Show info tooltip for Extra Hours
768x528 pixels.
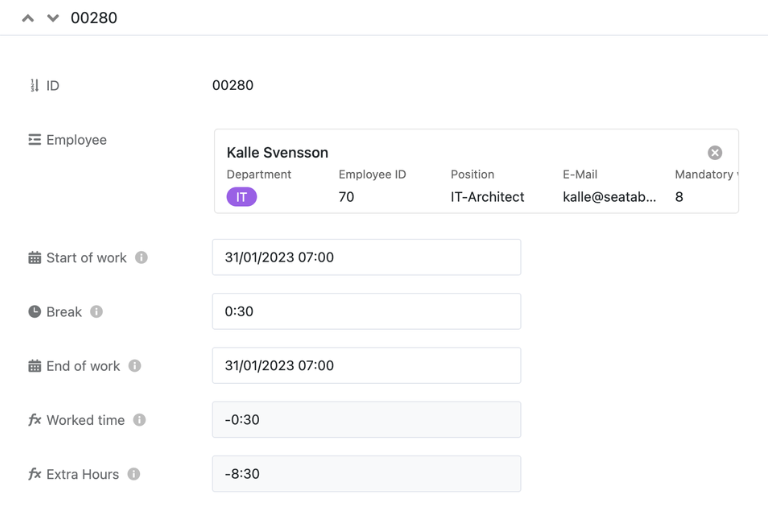[133, 474]
